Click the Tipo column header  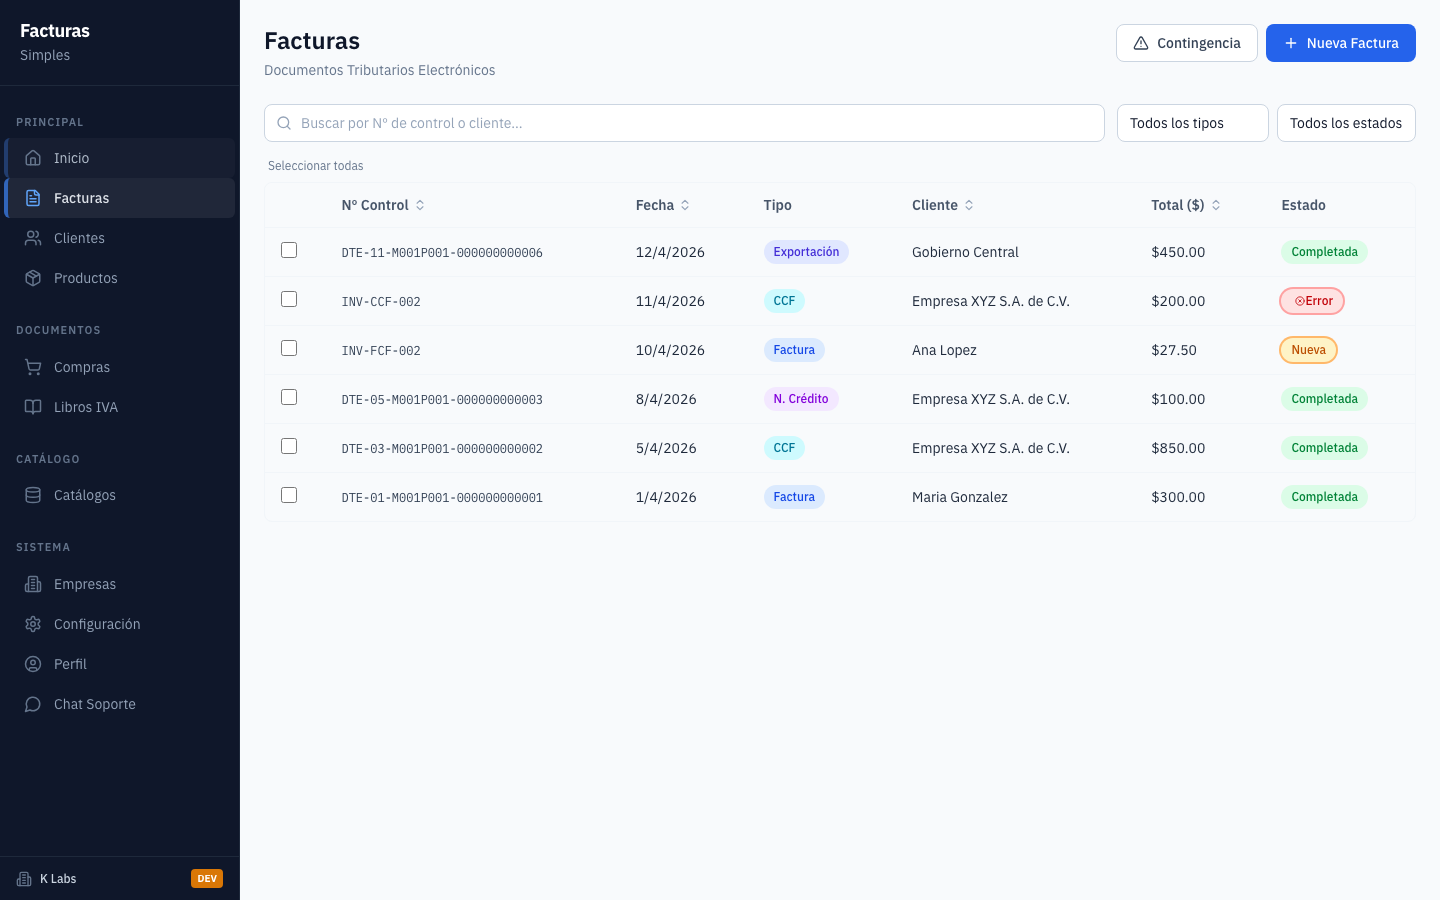(777, 205)
